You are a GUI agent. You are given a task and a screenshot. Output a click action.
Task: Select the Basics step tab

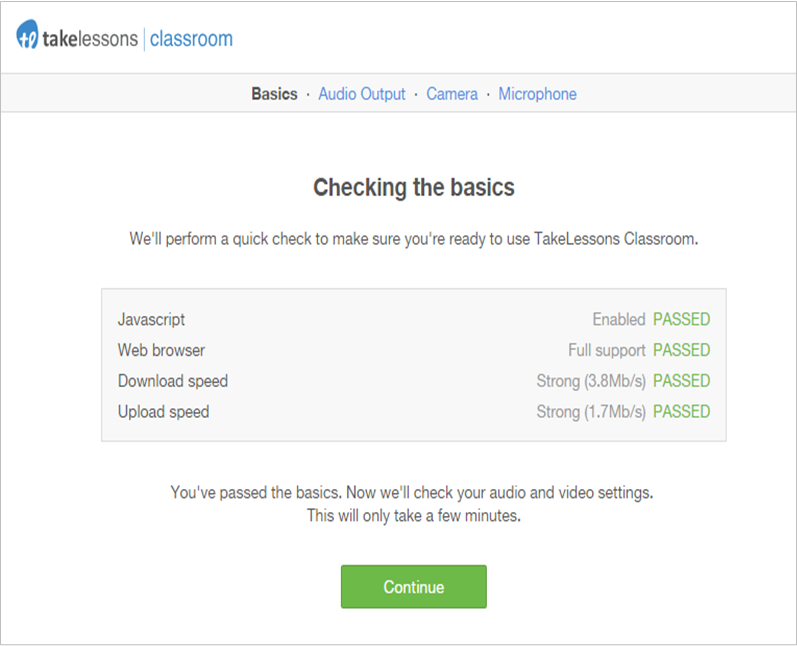(274, 94)
